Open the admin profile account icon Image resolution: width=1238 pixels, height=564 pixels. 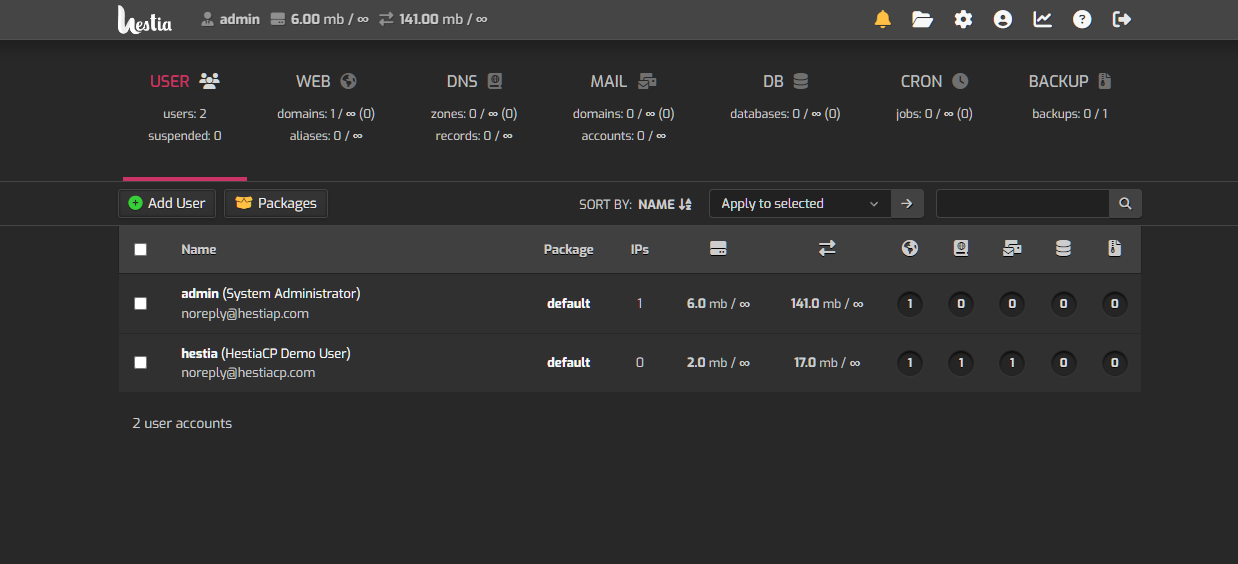(x=1003, y=19)
